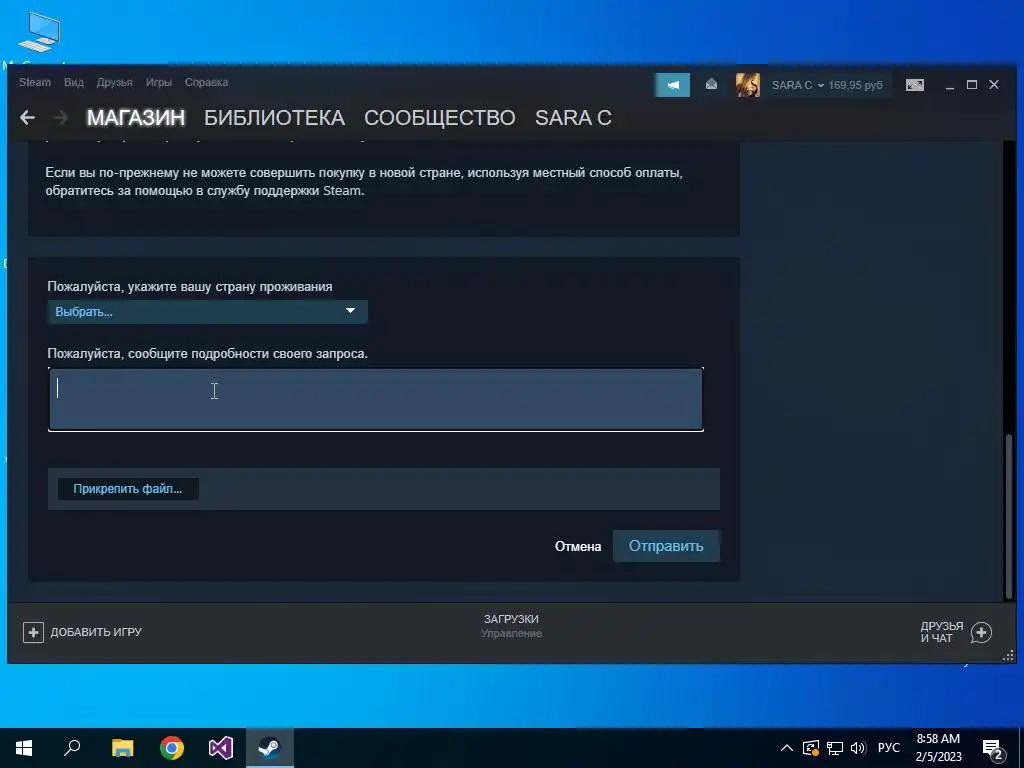Submit the request with Отправить
This screenshot has width=1024, height=768.
666,546
